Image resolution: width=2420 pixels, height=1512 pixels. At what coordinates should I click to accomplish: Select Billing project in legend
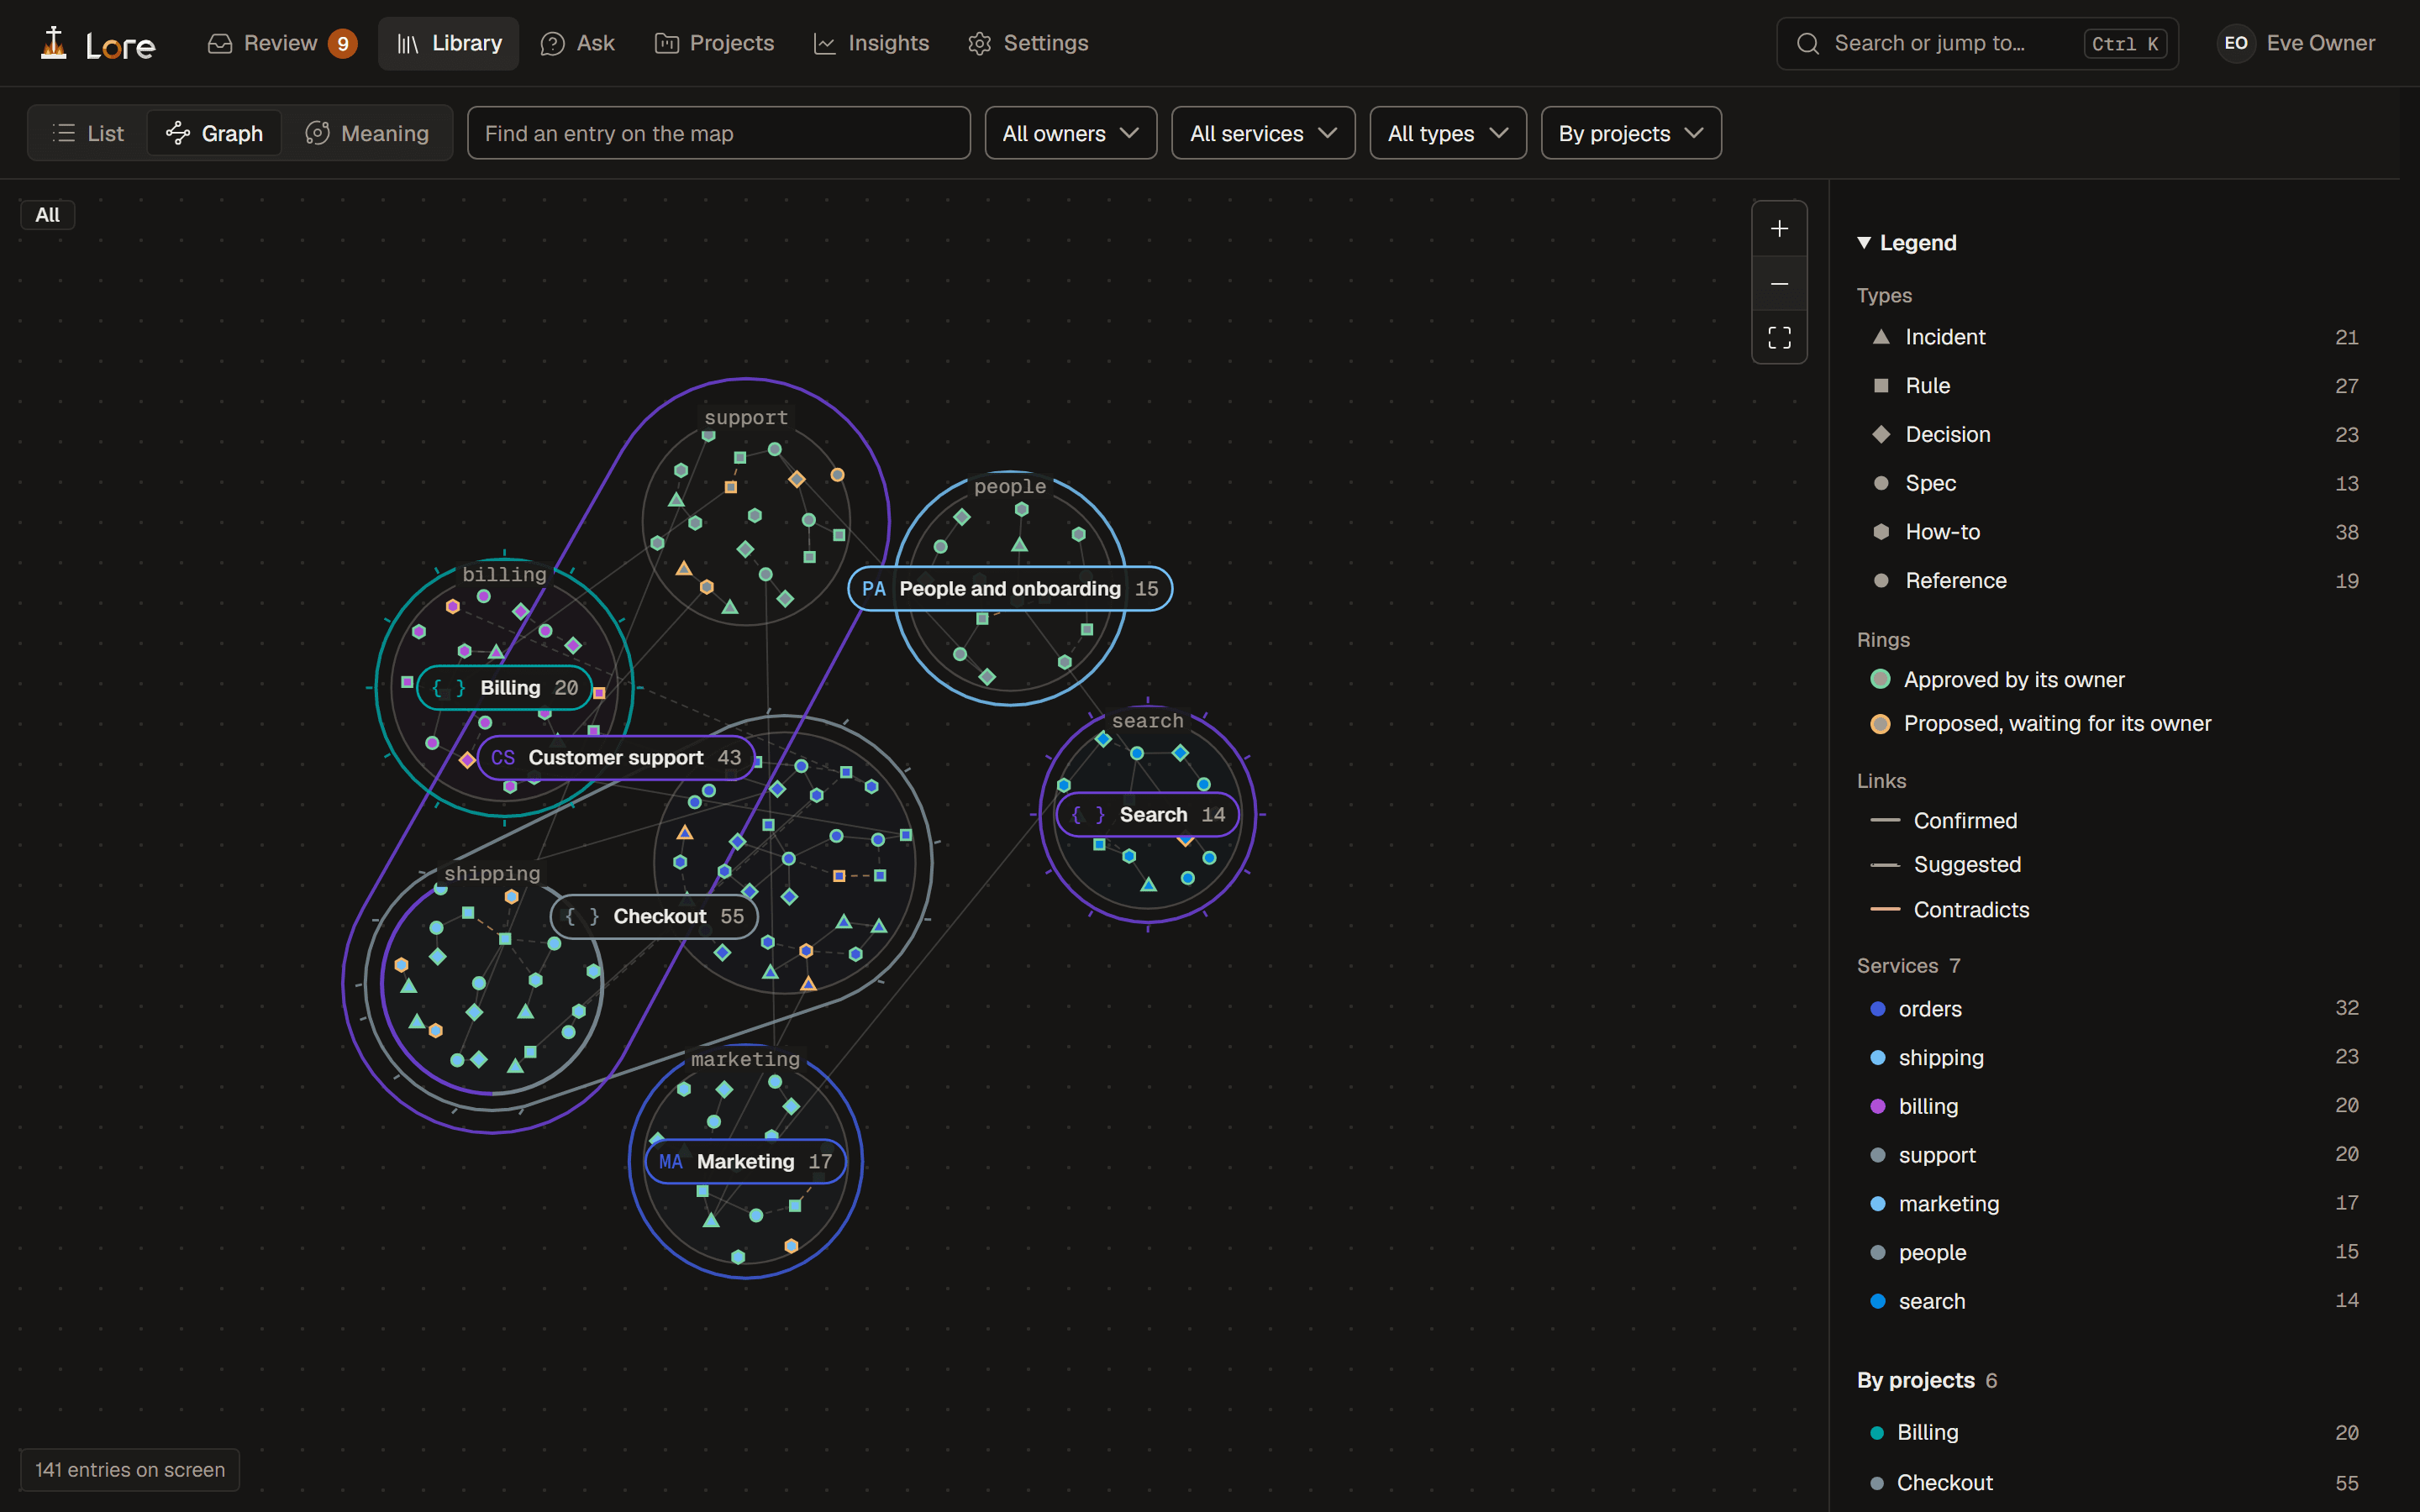2114,1433
